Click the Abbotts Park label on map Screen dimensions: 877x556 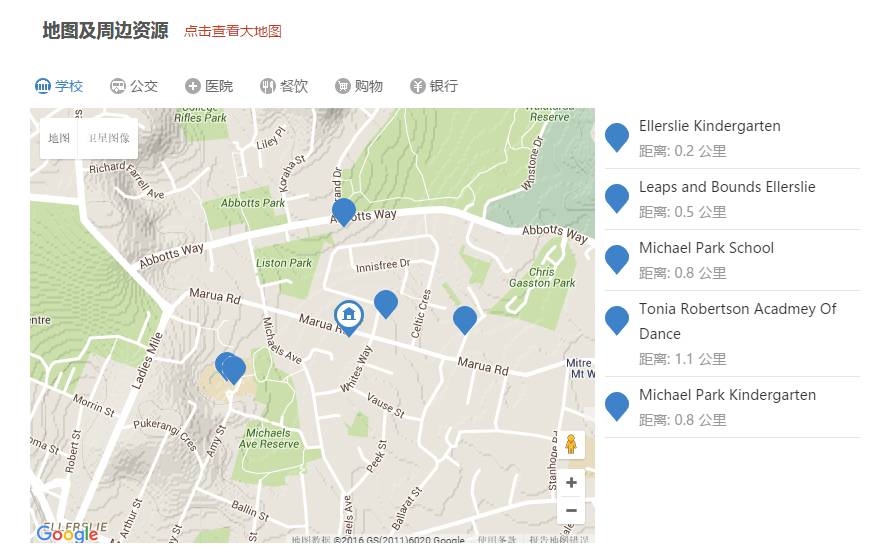[x=253, y=203]
